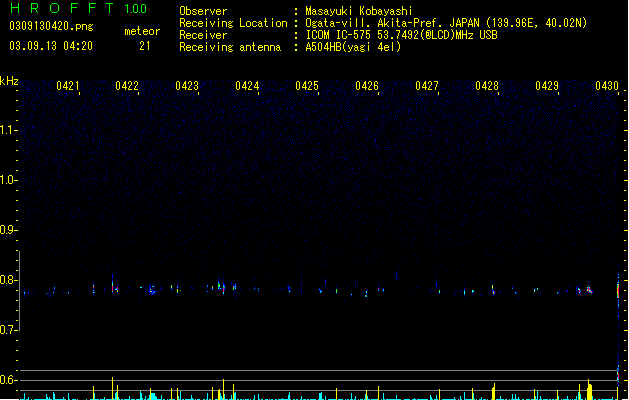Select observer name Masayuki Kobayashi
629x400 pixels.
[359, 11]
